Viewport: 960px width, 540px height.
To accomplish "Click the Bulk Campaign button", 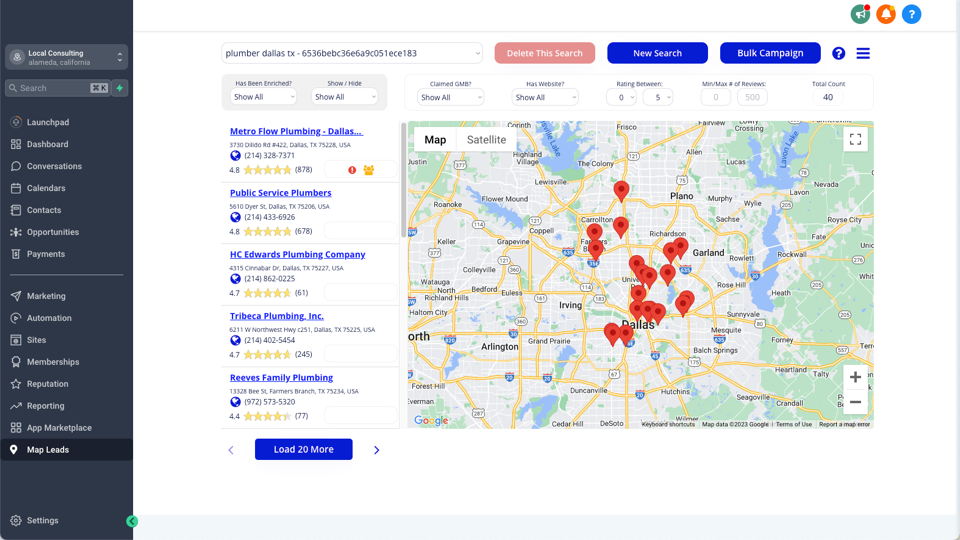I will (x=770, y=53).
